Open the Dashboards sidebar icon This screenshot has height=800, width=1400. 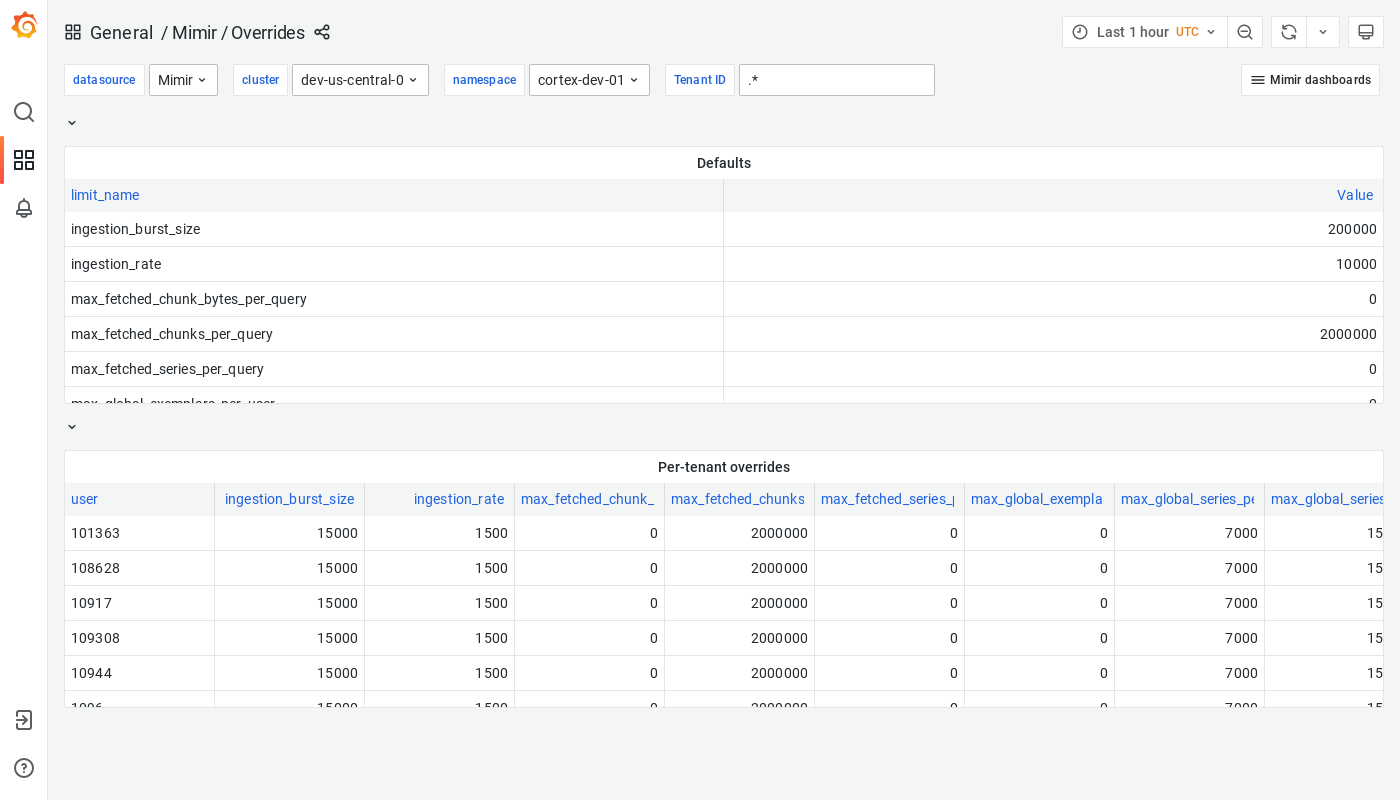pos(24,160)
